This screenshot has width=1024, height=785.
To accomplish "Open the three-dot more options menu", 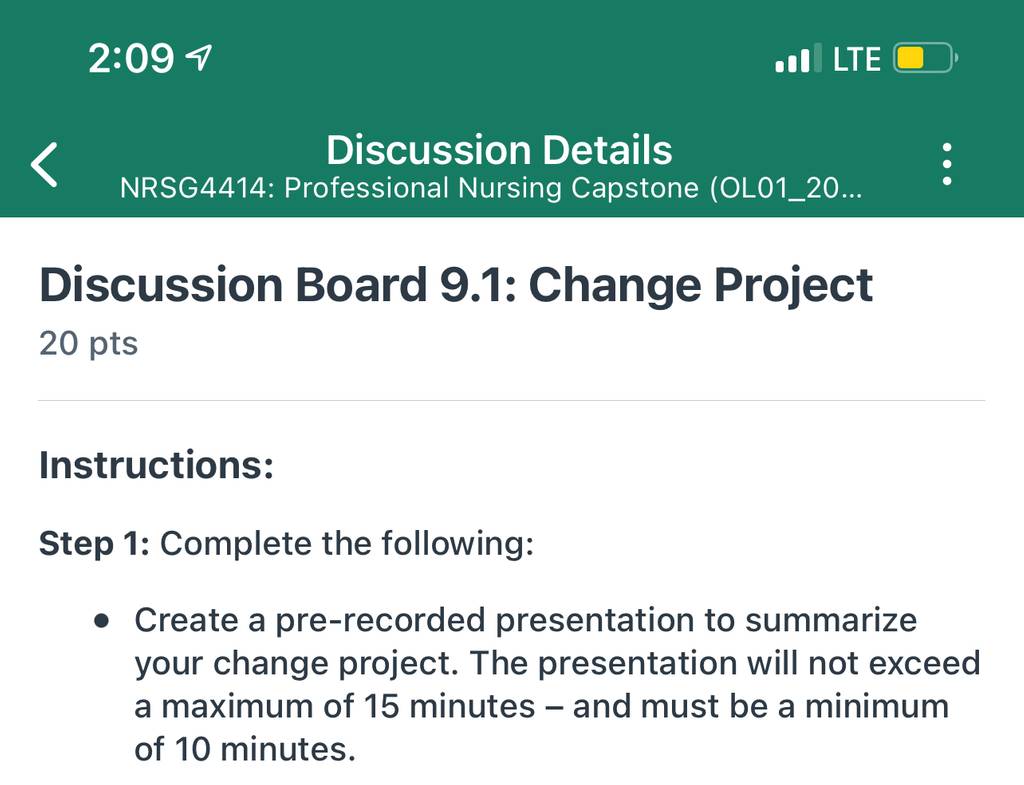I will tap(947, 164).
